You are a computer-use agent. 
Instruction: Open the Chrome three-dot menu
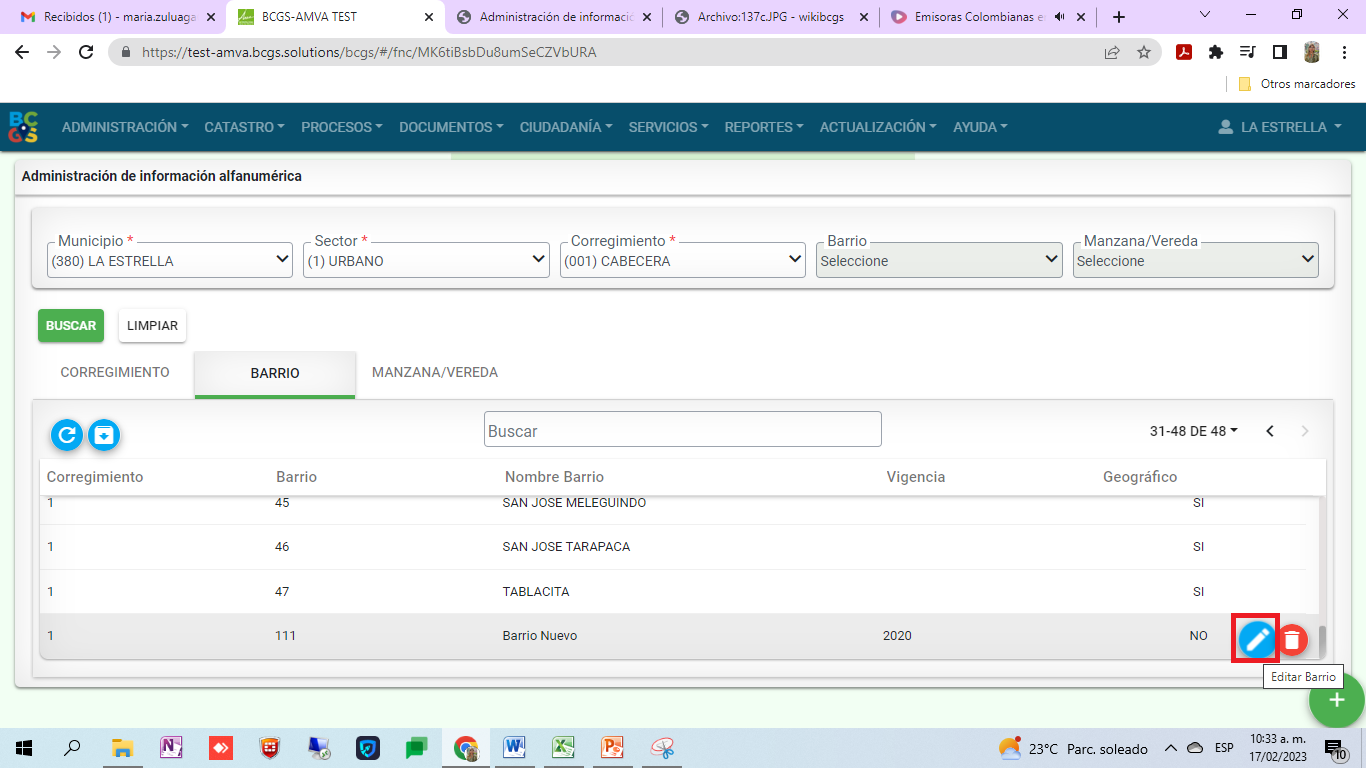(x=1343, y=52)
